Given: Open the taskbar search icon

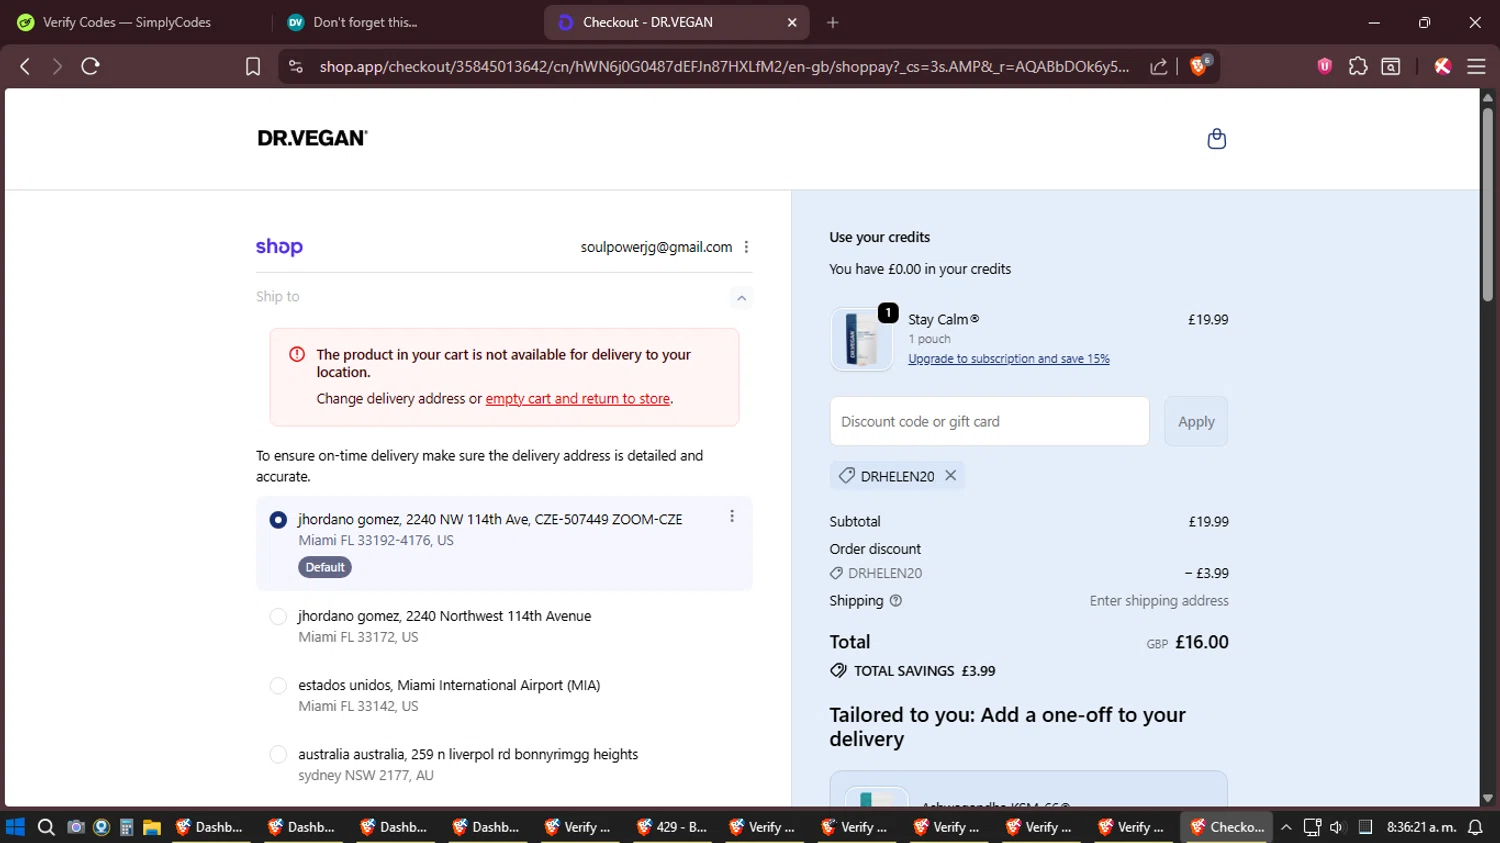Looking at the screenshot, I should pyautogui.click(x=46, y=827).
